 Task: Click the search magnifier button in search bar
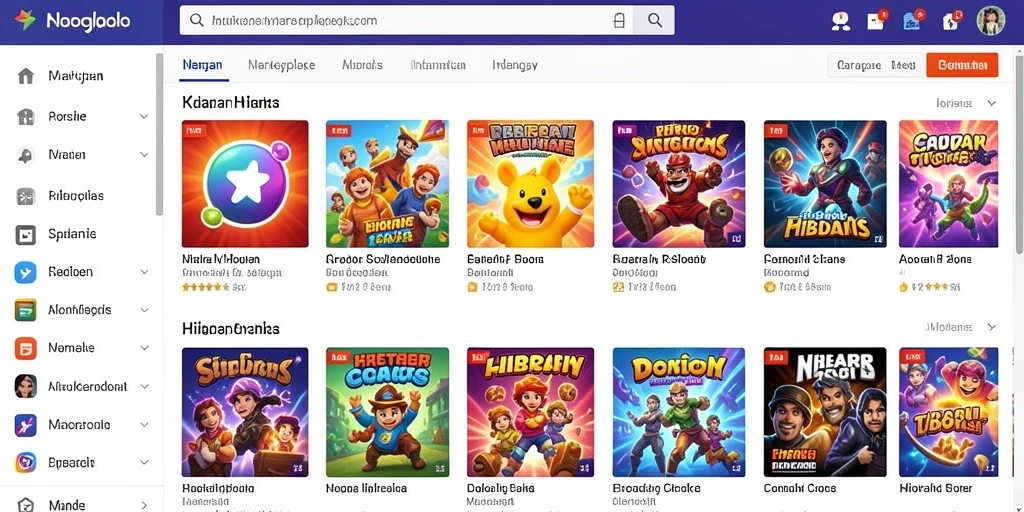(654, 20)
